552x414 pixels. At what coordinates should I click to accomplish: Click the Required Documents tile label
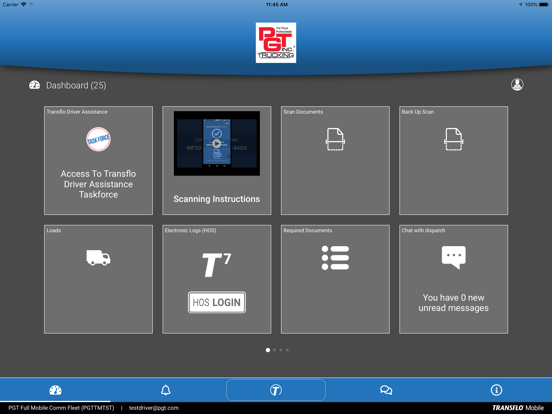[x=308, y=231]
